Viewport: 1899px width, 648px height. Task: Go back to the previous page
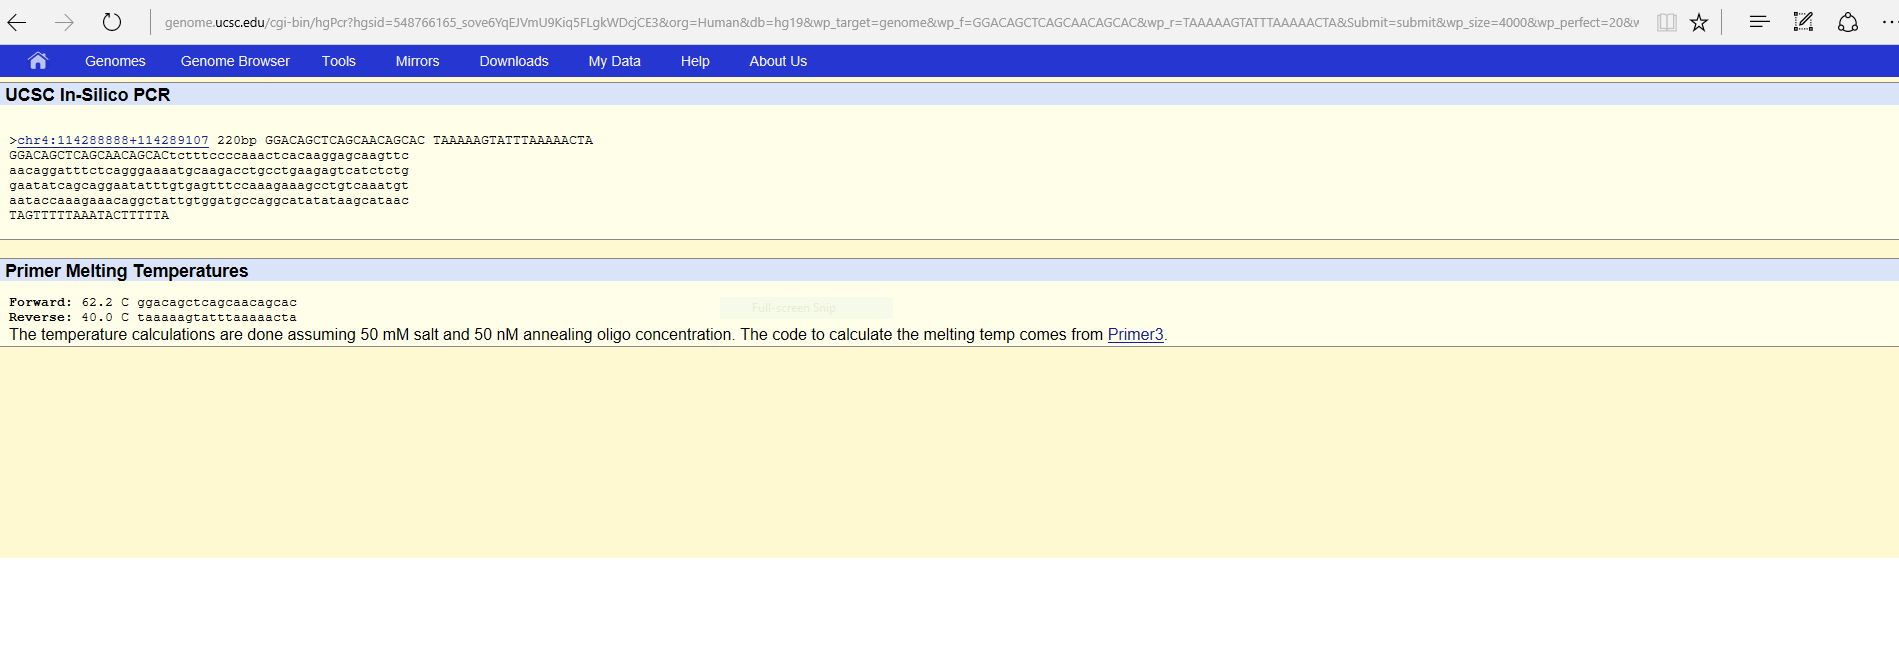17,22
